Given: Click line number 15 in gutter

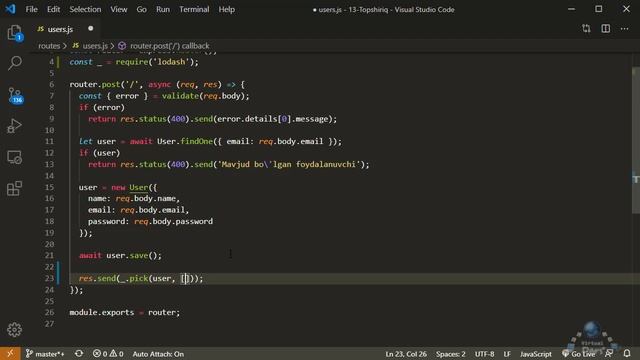Looking at the screenshot, I should (49, 187).
